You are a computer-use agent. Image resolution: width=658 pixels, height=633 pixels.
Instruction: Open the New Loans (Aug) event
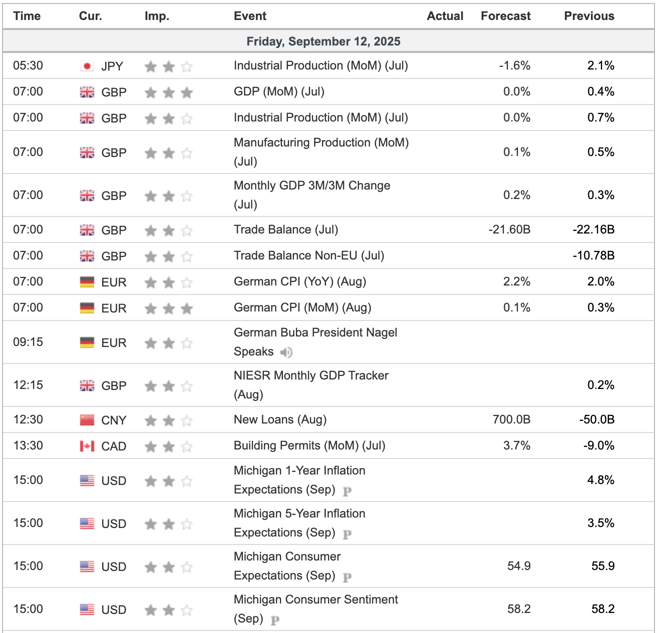pyautogui.click(x=280, y=420)
